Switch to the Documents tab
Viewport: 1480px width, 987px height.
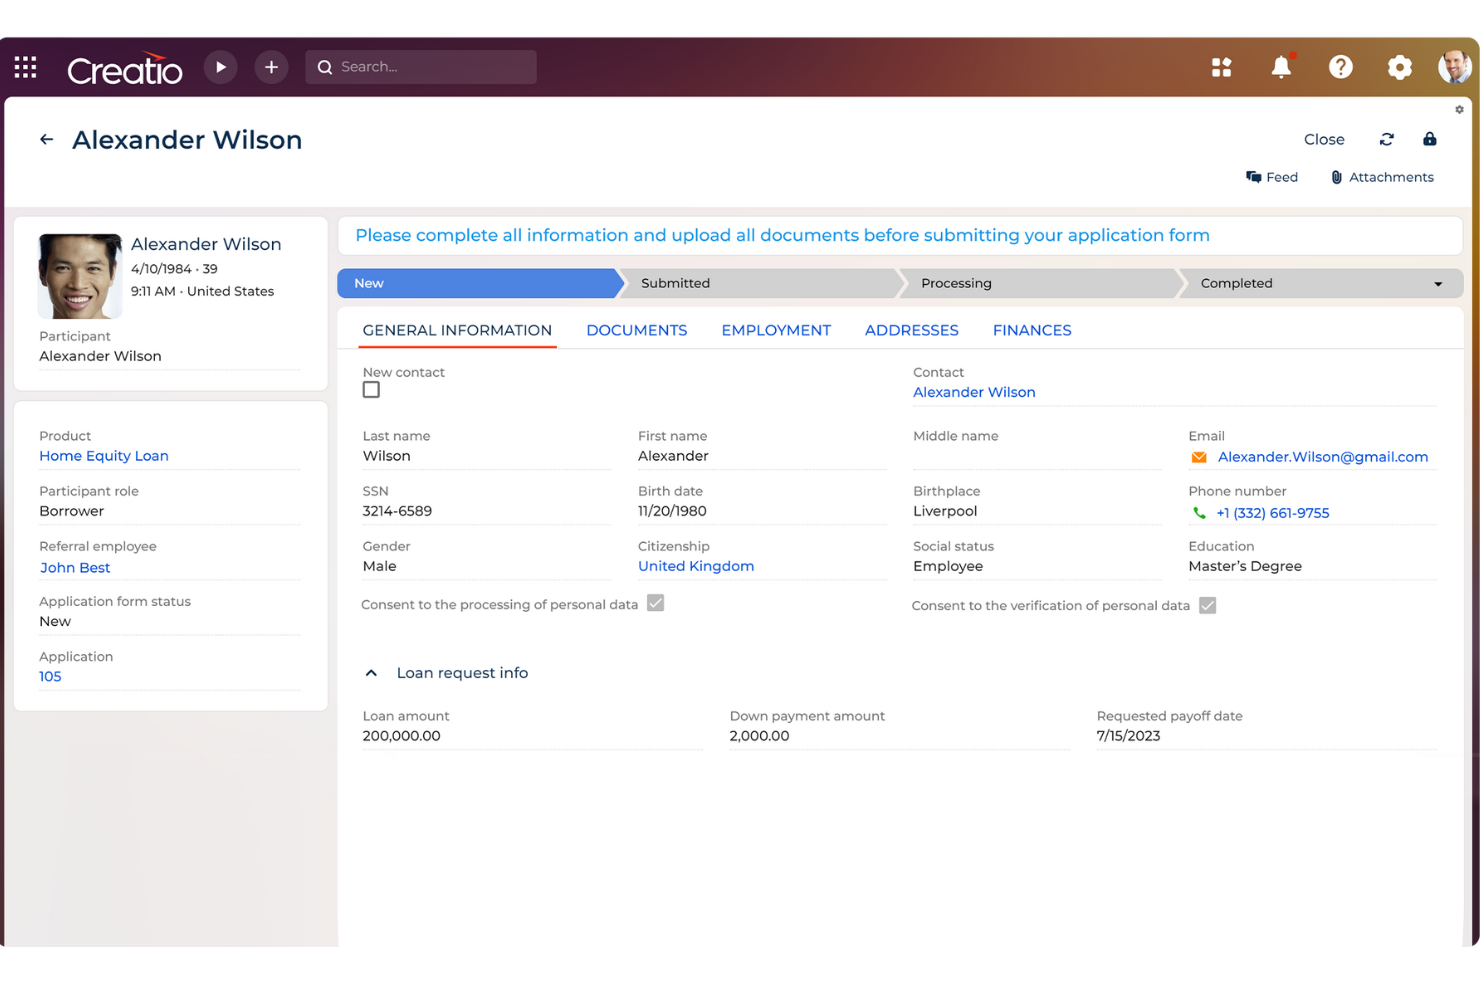click(x=636, y=330)
